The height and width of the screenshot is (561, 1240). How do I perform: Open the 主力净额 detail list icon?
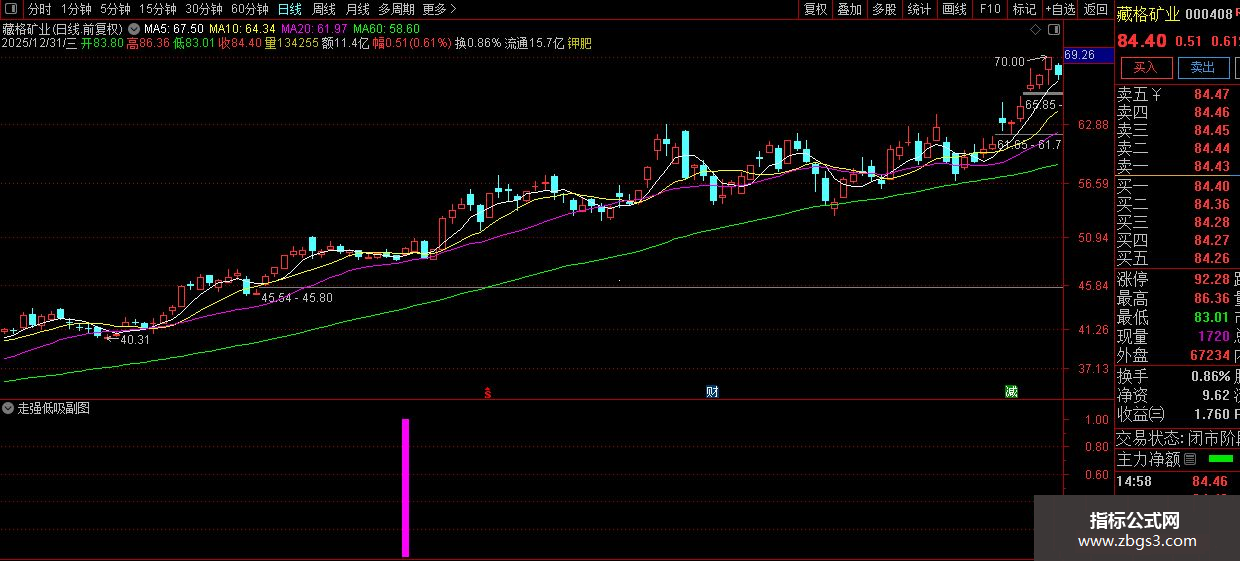(x=1190, y=460)
